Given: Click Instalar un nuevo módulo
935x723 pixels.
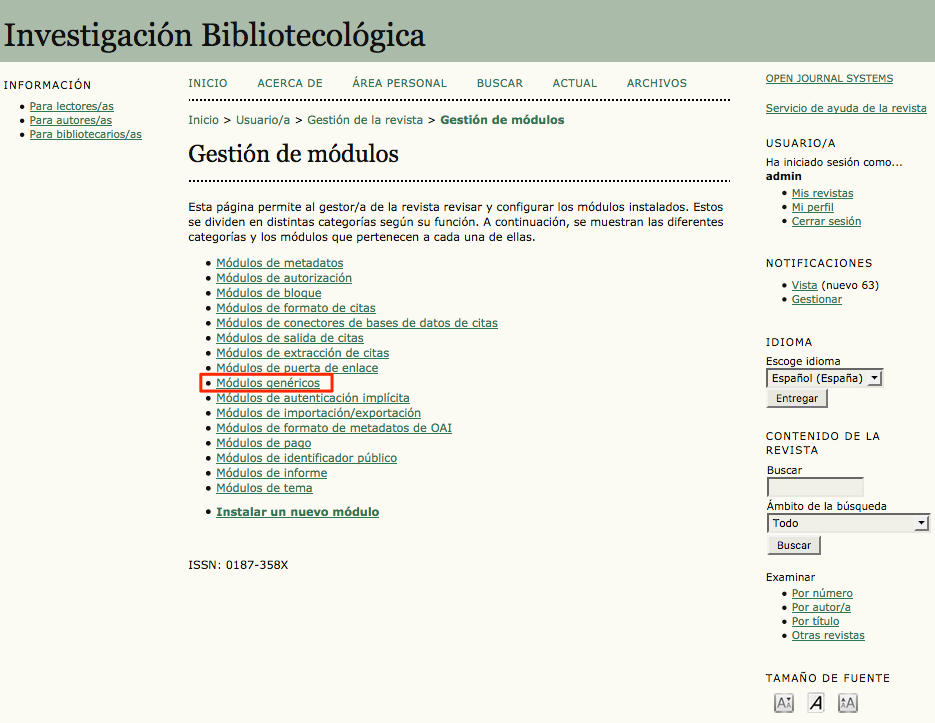Looking at the screenshot, I should 297,512.
